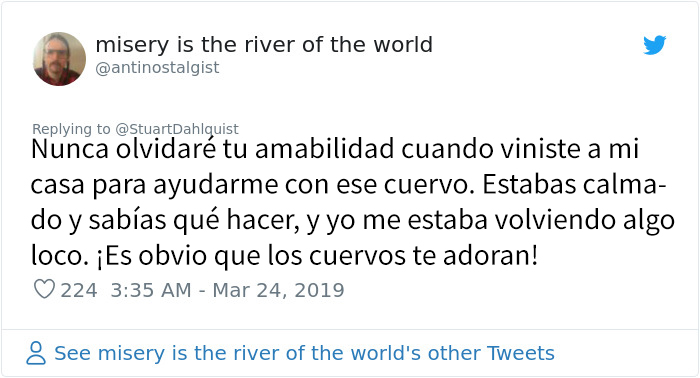Open the @antinostalgist handle
The height and width of the screenshot is (378, 700).
(157, 68)
